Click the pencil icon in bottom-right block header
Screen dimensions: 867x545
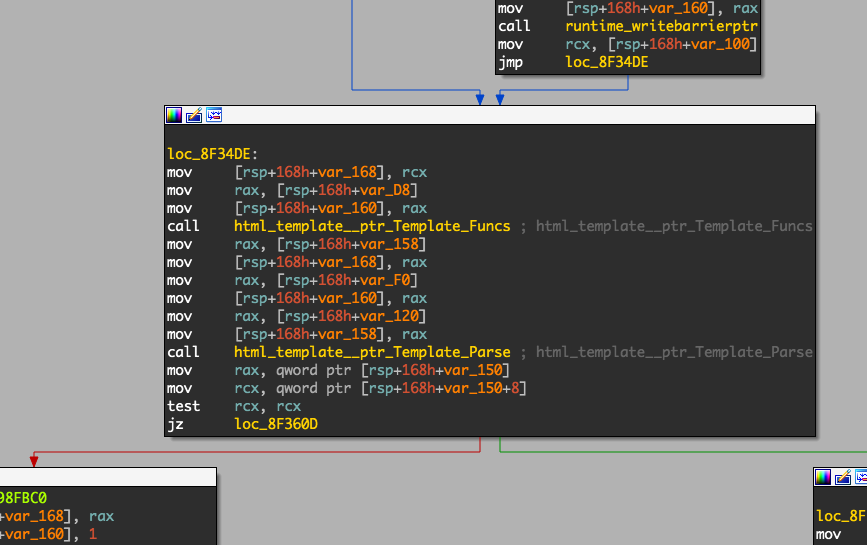pos(842,477)
